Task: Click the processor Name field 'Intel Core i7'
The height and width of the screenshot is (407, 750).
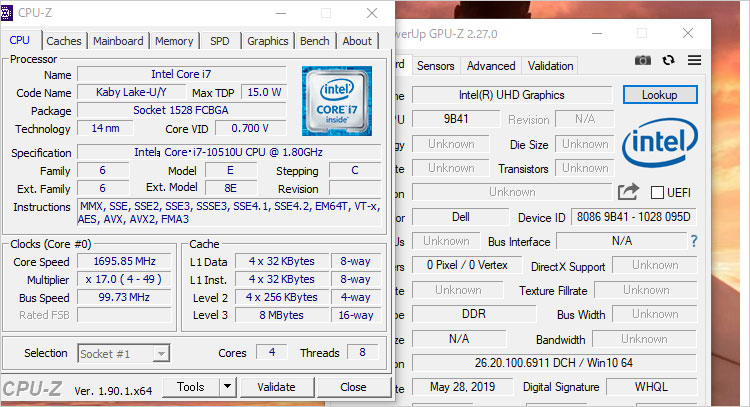Action: point(181,74)
